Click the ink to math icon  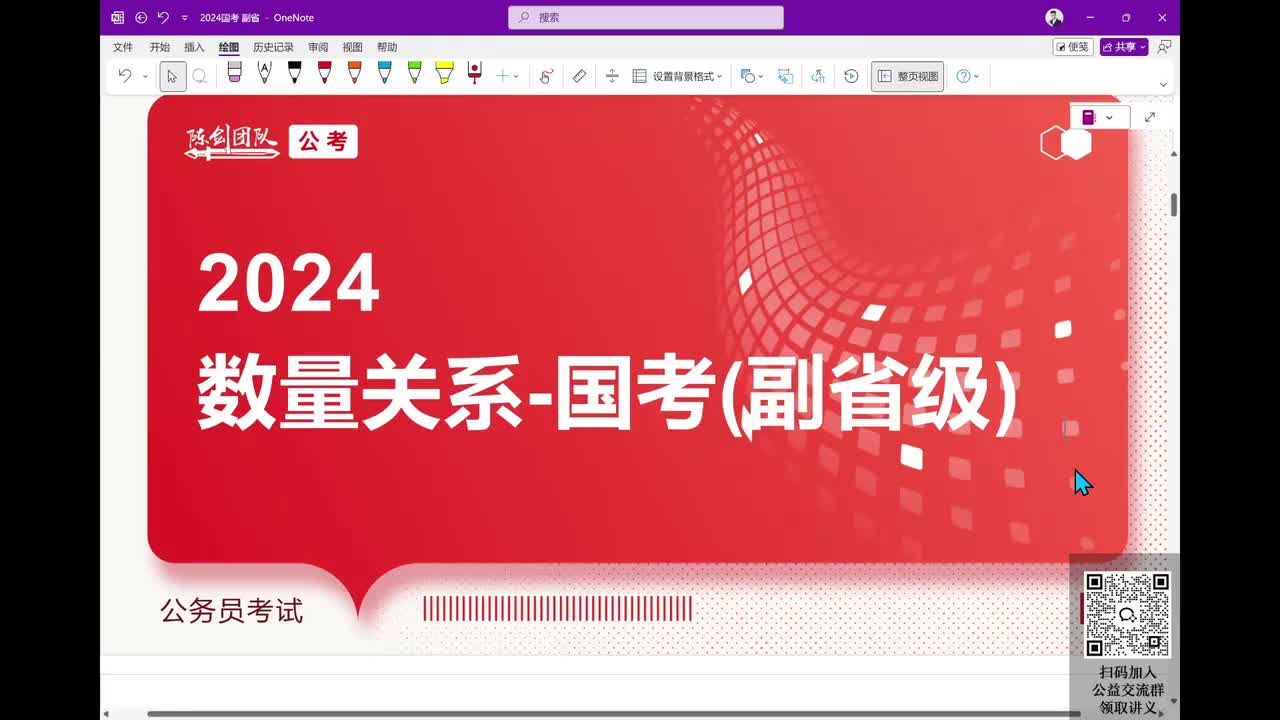point(818,76)
